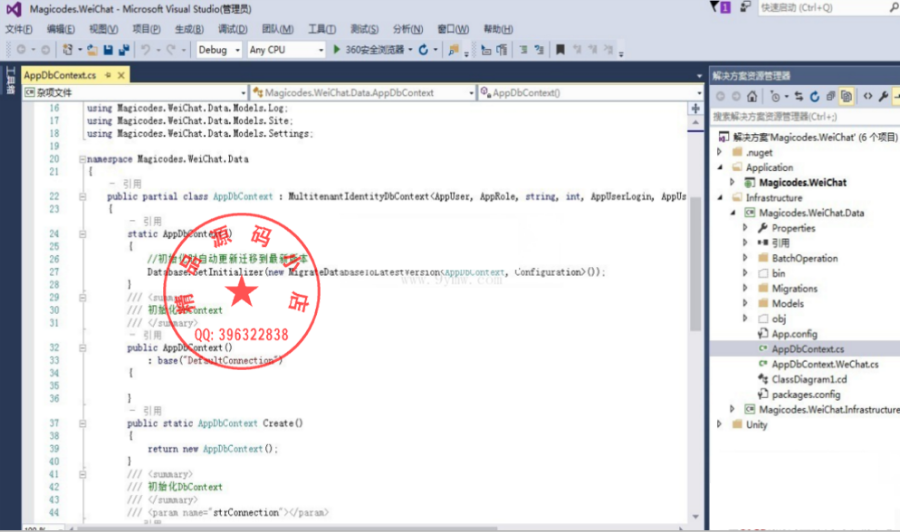
Task: Click the pending changes filter clock icon
Action: click(775, 96)
